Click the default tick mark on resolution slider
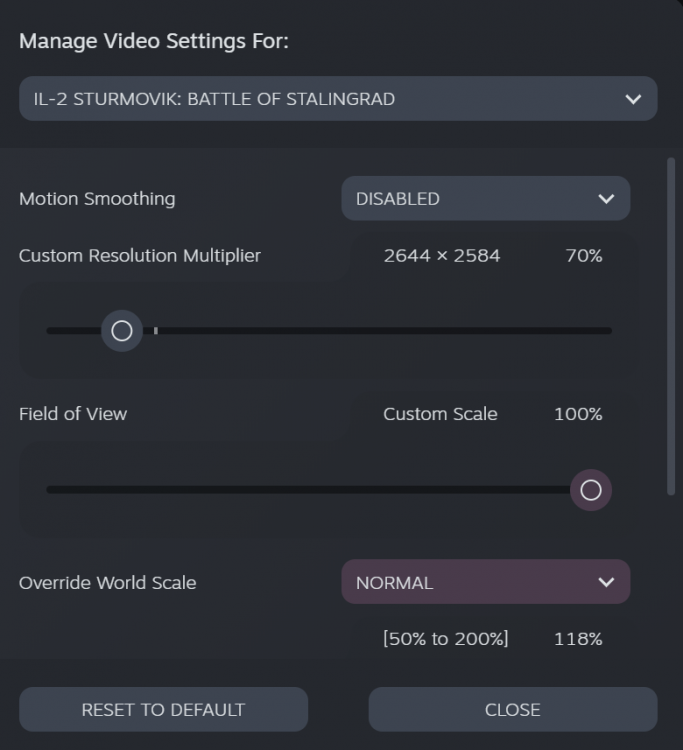The width and height of the screenshot is (683, 750). (156, 330)
